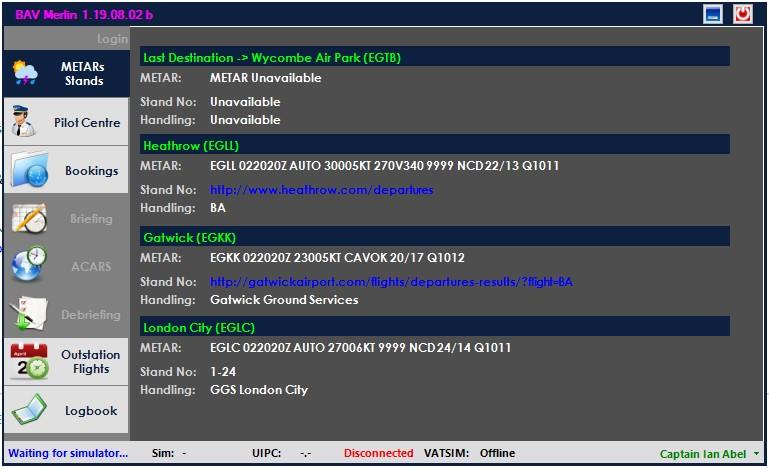Screen dimensions: 769x469
Task: Expand the Captain Ian Abel dropdown arrow
Action: click(756, 454)
